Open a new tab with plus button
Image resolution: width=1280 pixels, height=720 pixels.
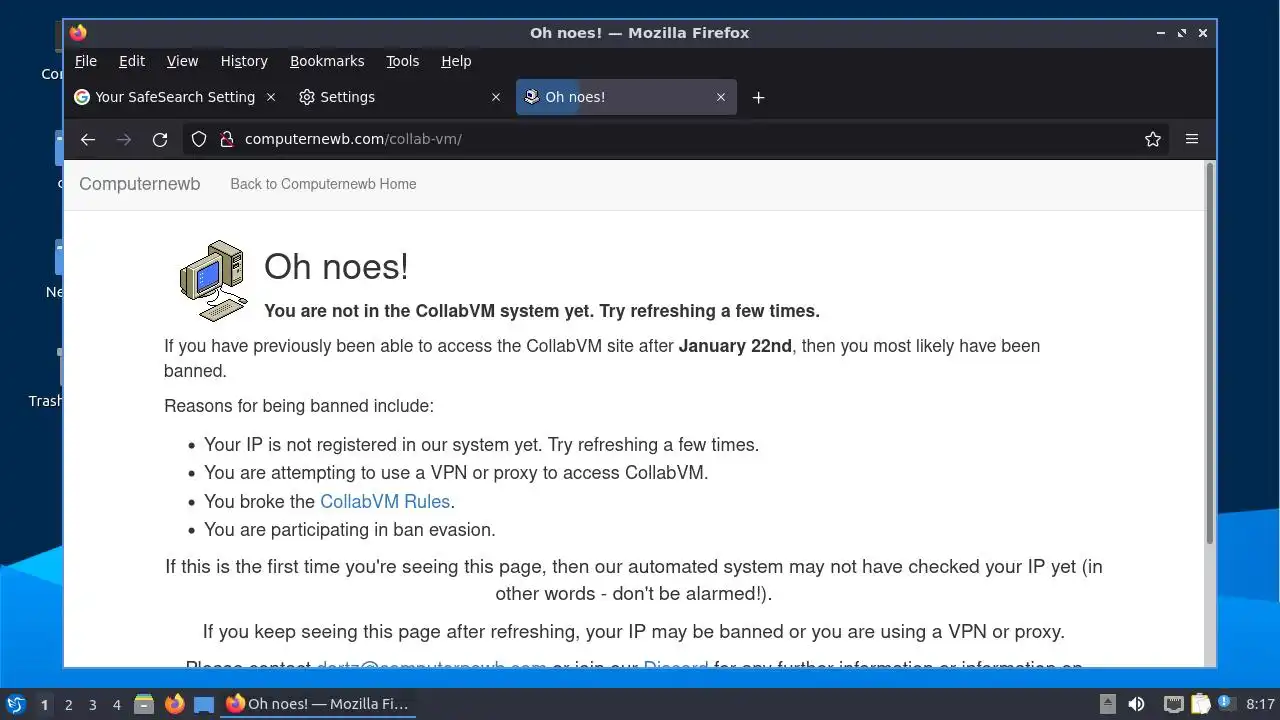pyautogui.click(x=758, y=97)
